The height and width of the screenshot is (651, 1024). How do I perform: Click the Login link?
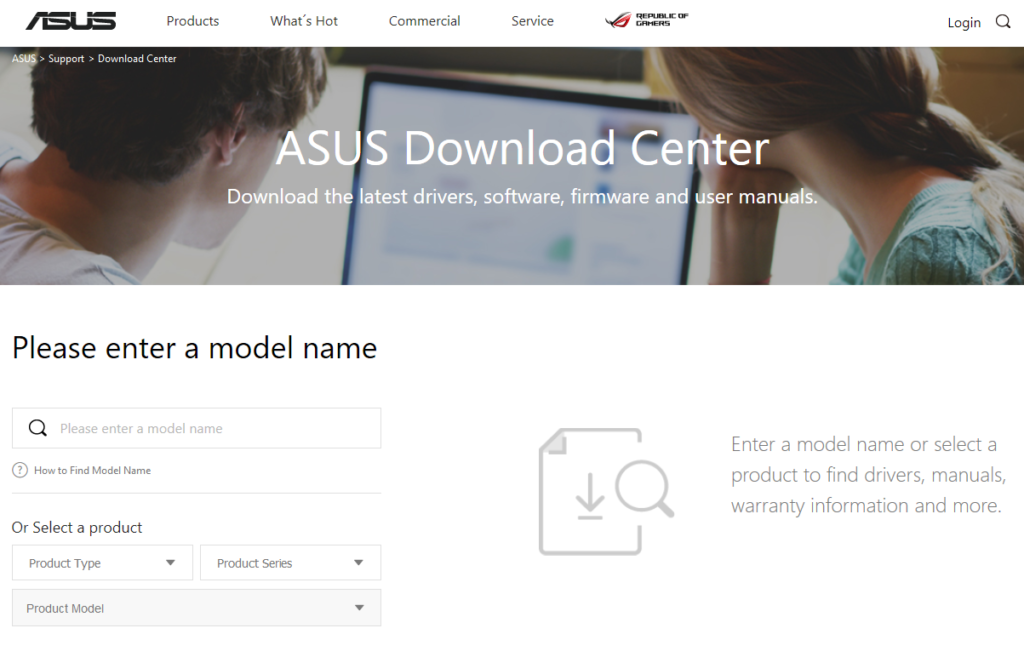click(964, 22)
